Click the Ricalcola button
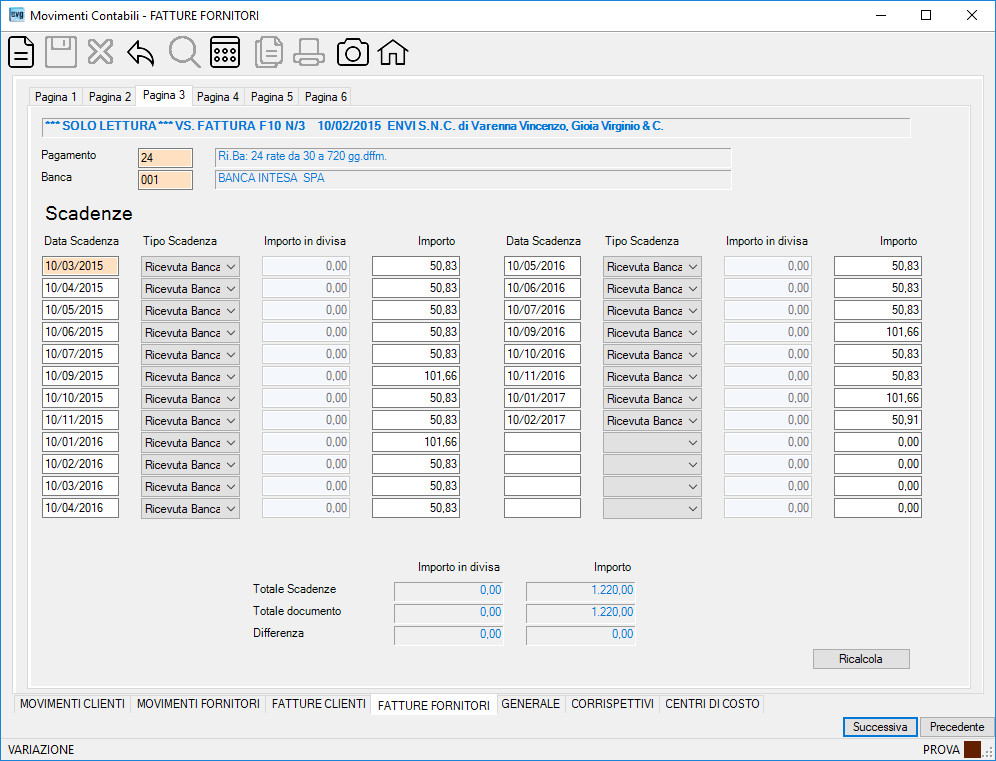Viewport: 996px width, 761px height. click(861, 659)
